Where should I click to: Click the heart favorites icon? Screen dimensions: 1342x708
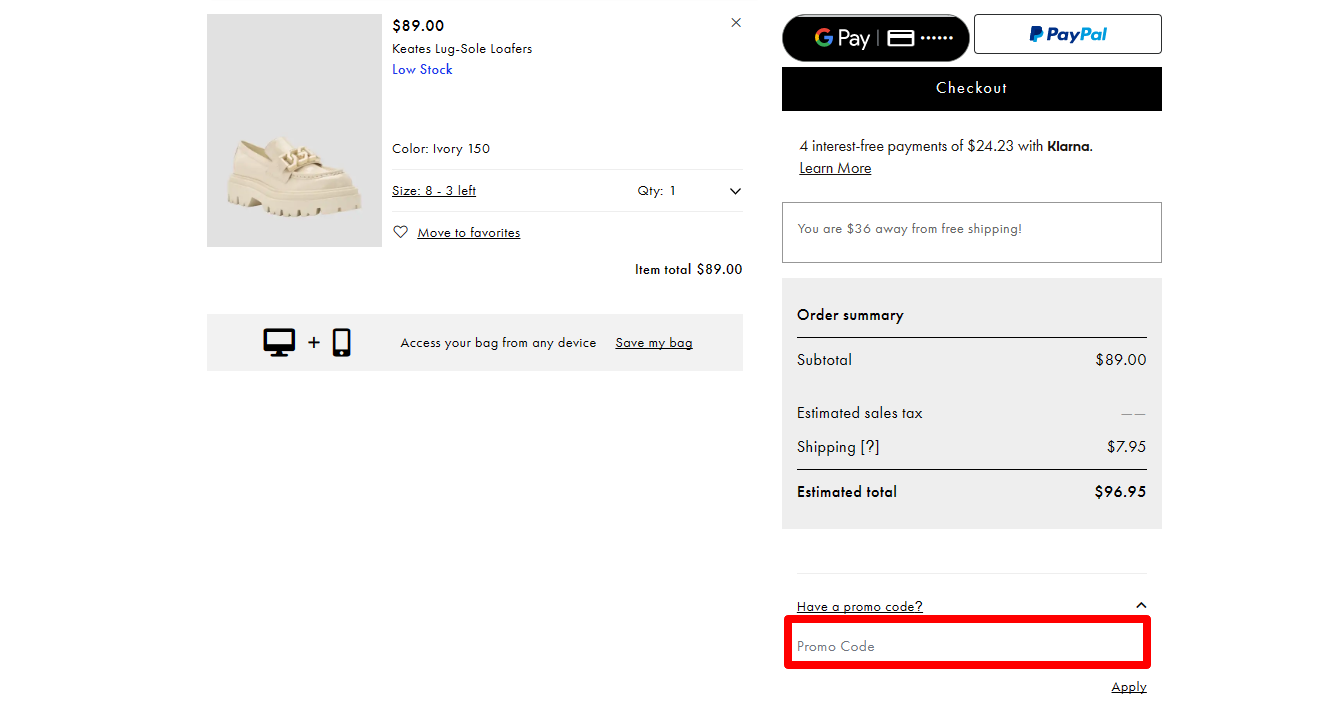pyautogui.click(x=400, y=232)
